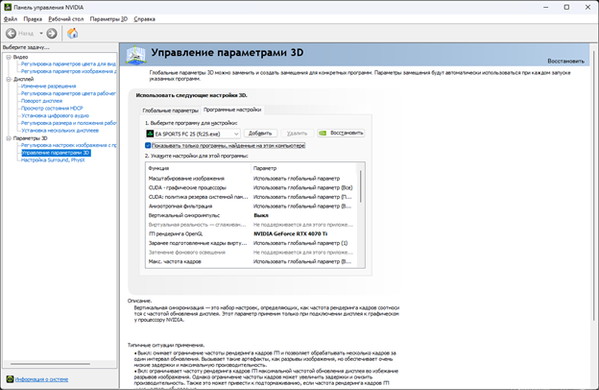Open Установка цифрового аудио

click(x=55, y=116)
